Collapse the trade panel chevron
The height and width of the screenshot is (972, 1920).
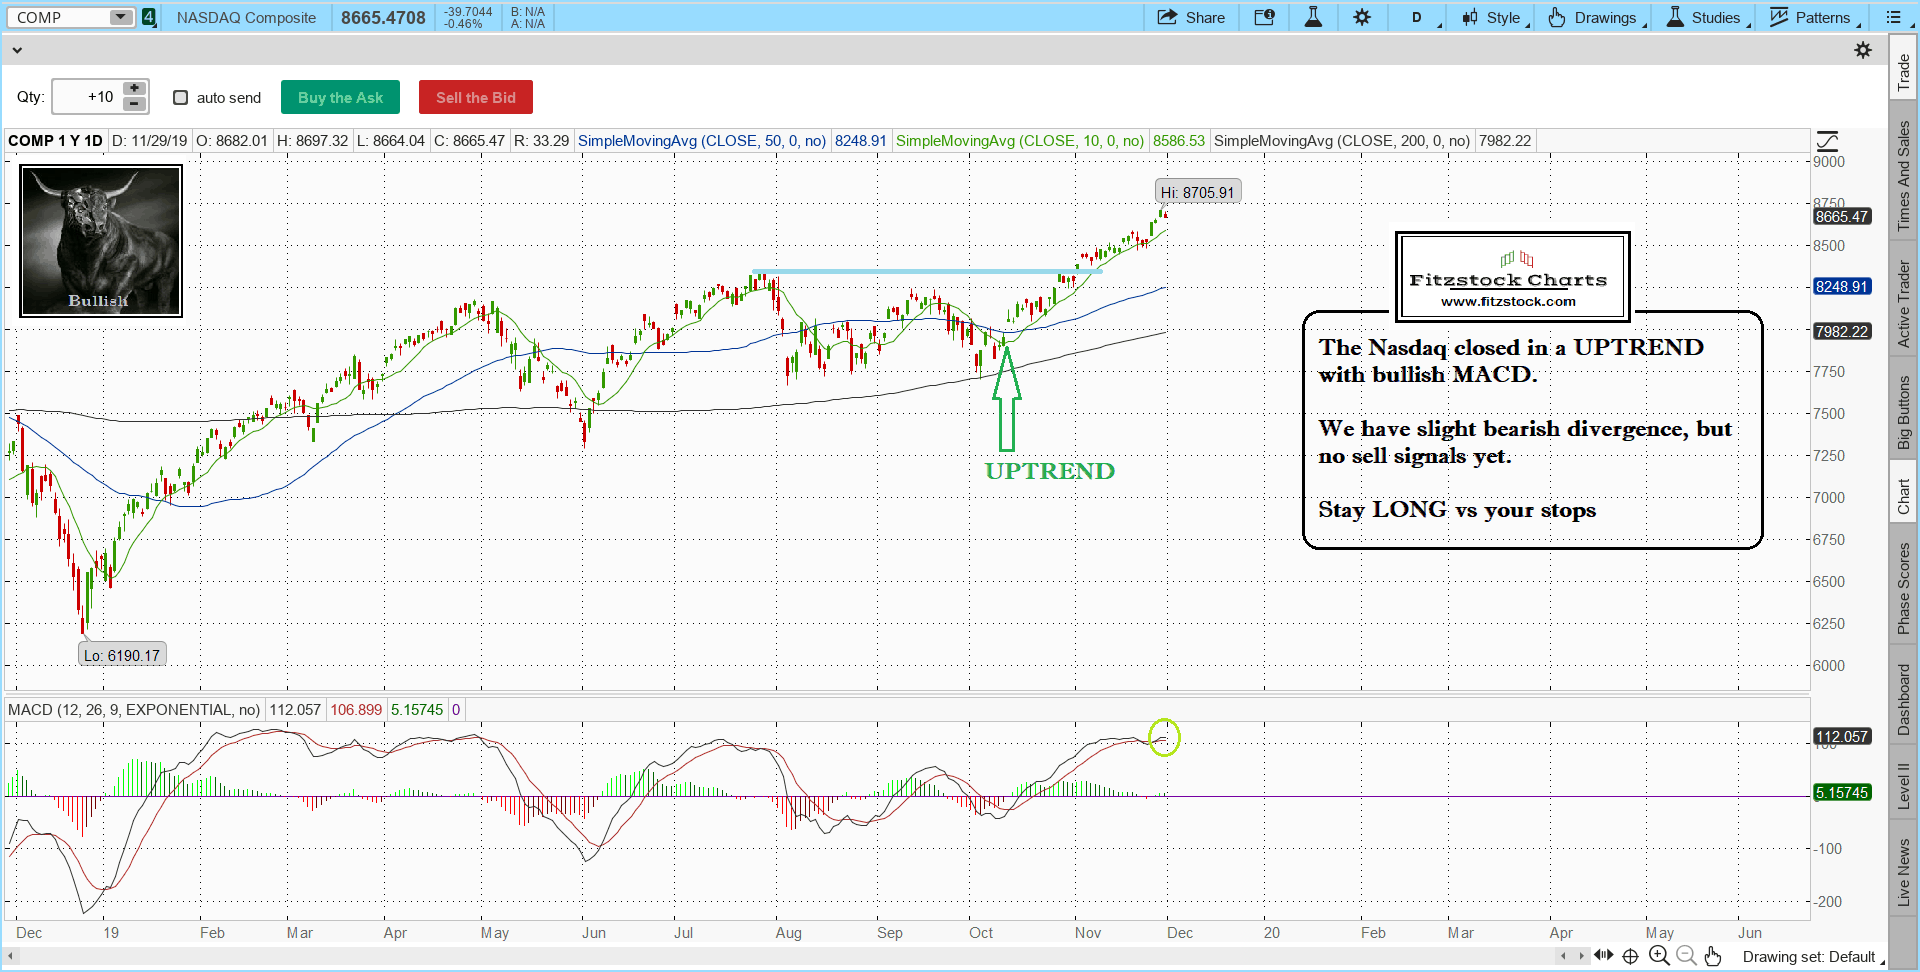[16, 50]
